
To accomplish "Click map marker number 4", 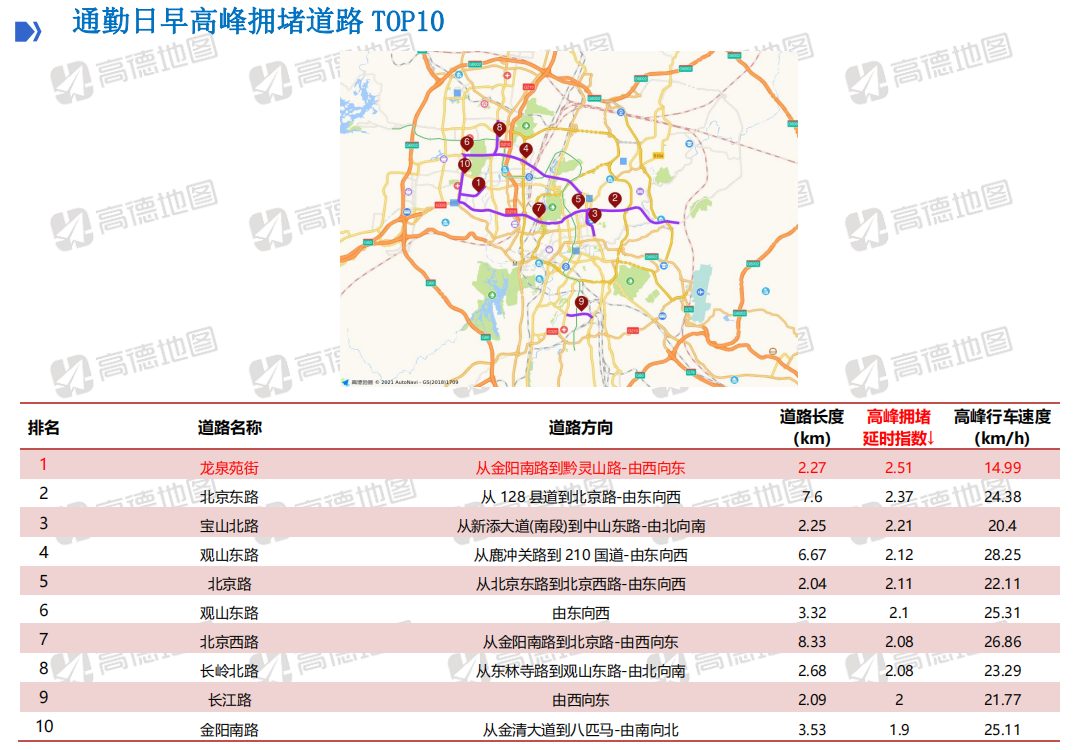I will (x=525, y=149).
